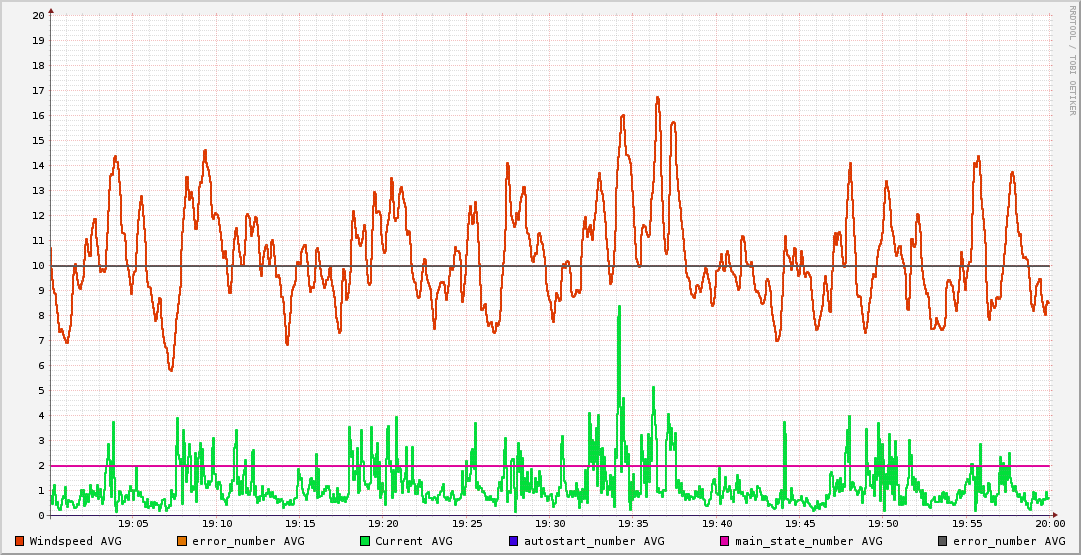Select the 20:00 time axis label

(1049, 524)
